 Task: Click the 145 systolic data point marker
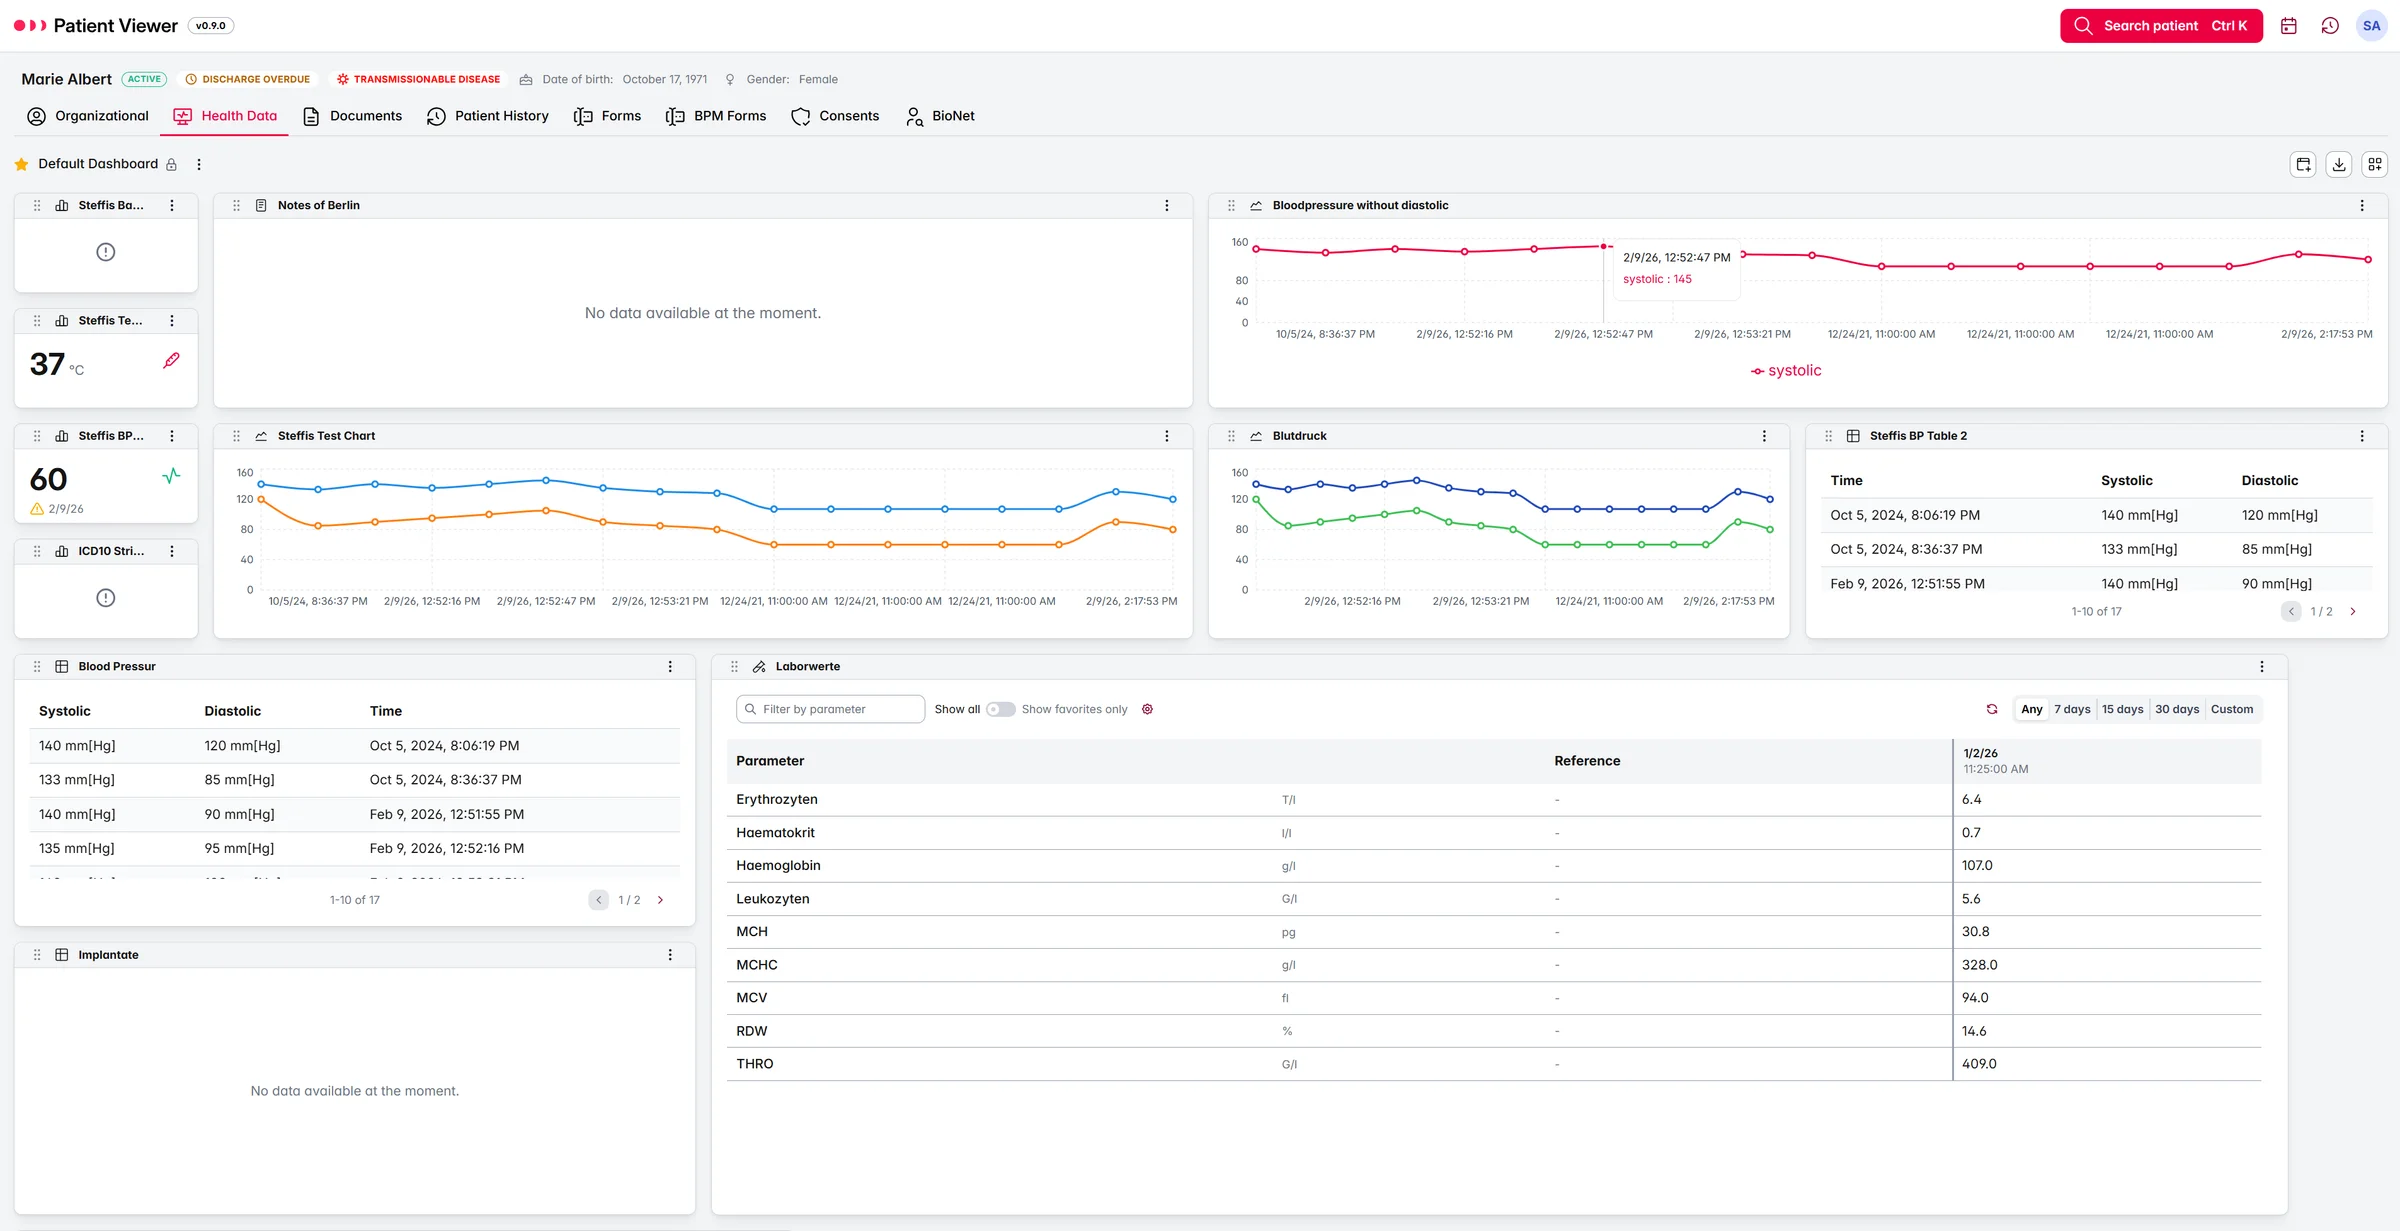(1604, 246)
